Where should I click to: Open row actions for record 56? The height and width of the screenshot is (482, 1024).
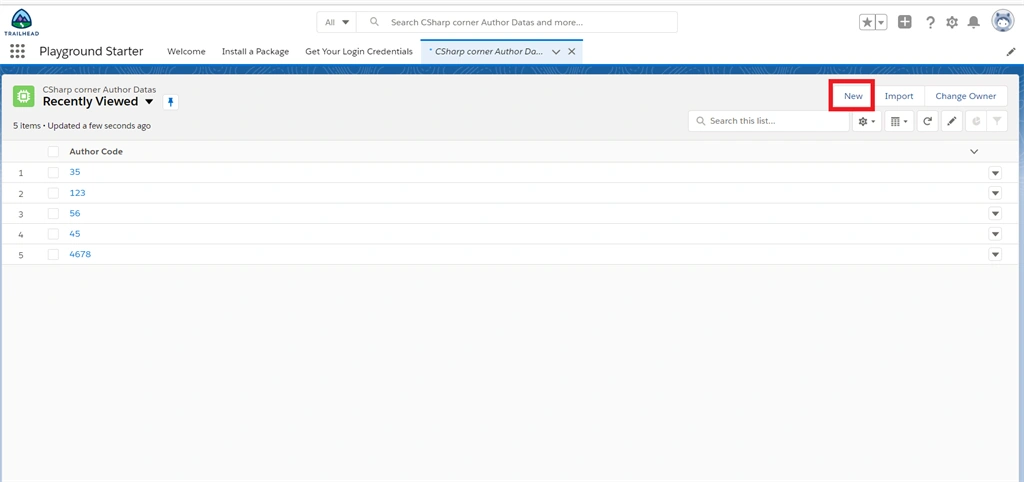pyautogui.click(x=995, y=214)
